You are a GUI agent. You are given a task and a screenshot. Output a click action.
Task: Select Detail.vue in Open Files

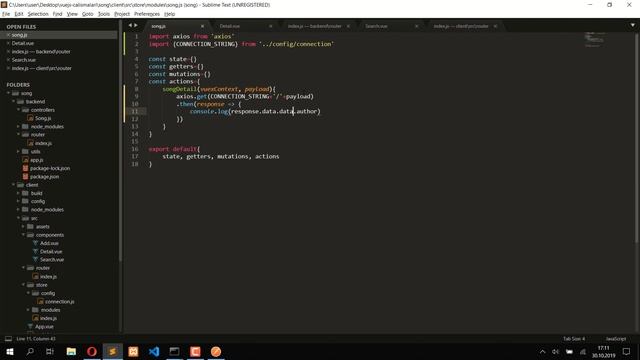[23, 43]
